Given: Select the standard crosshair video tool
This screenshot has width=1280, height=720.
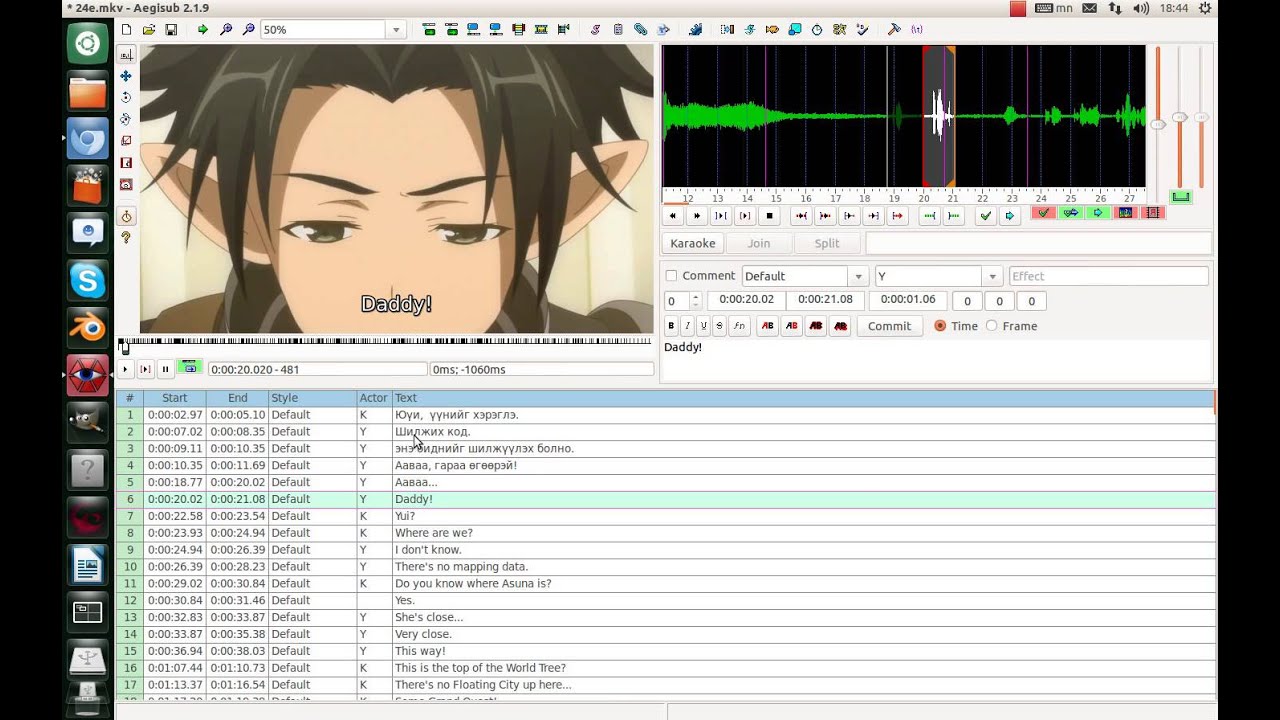Looking at the screenshot, I should tap(126, 54).
